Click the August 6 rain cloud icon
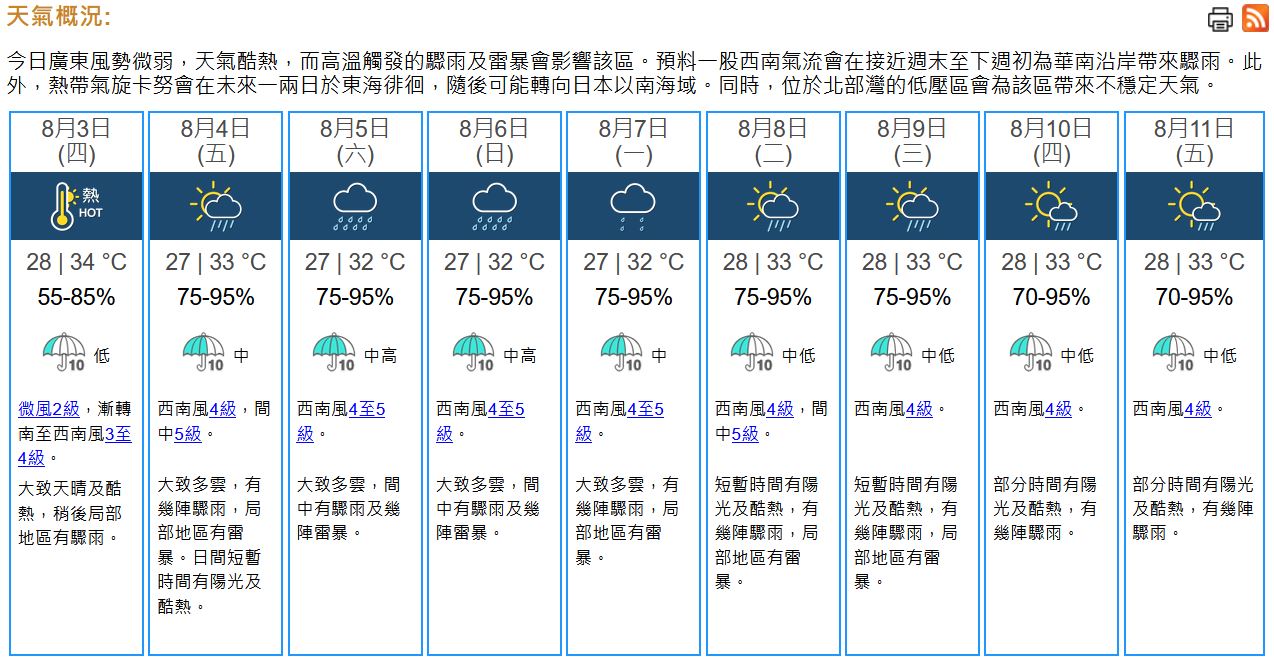 [x=494, y=206]
